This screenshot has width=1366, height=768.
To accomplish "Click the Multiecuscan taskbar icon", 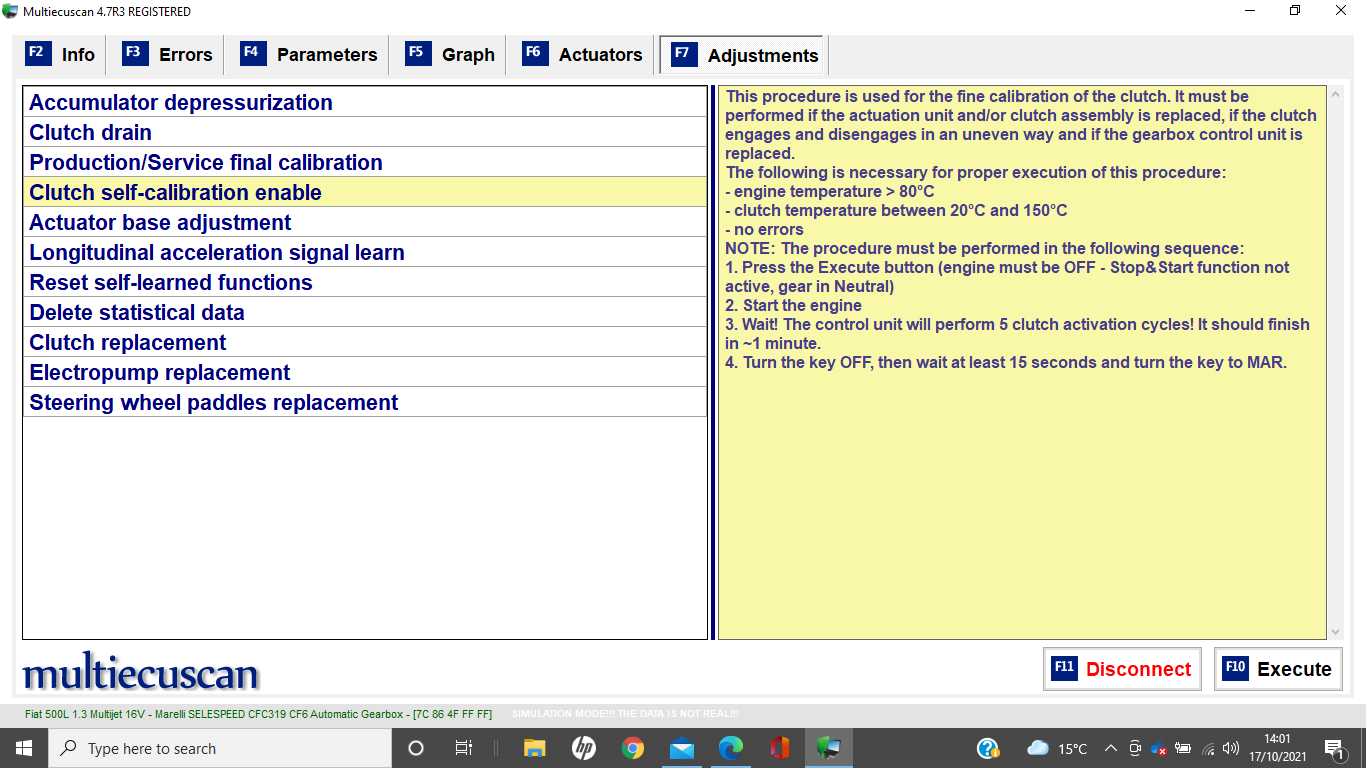I will coord(829,748).
